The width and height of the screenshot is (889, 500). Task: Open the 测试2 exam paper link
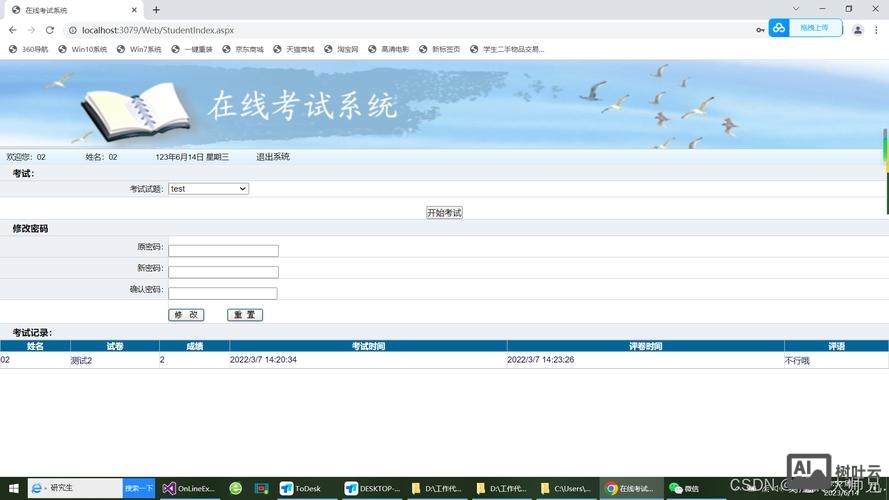[81, 360]
